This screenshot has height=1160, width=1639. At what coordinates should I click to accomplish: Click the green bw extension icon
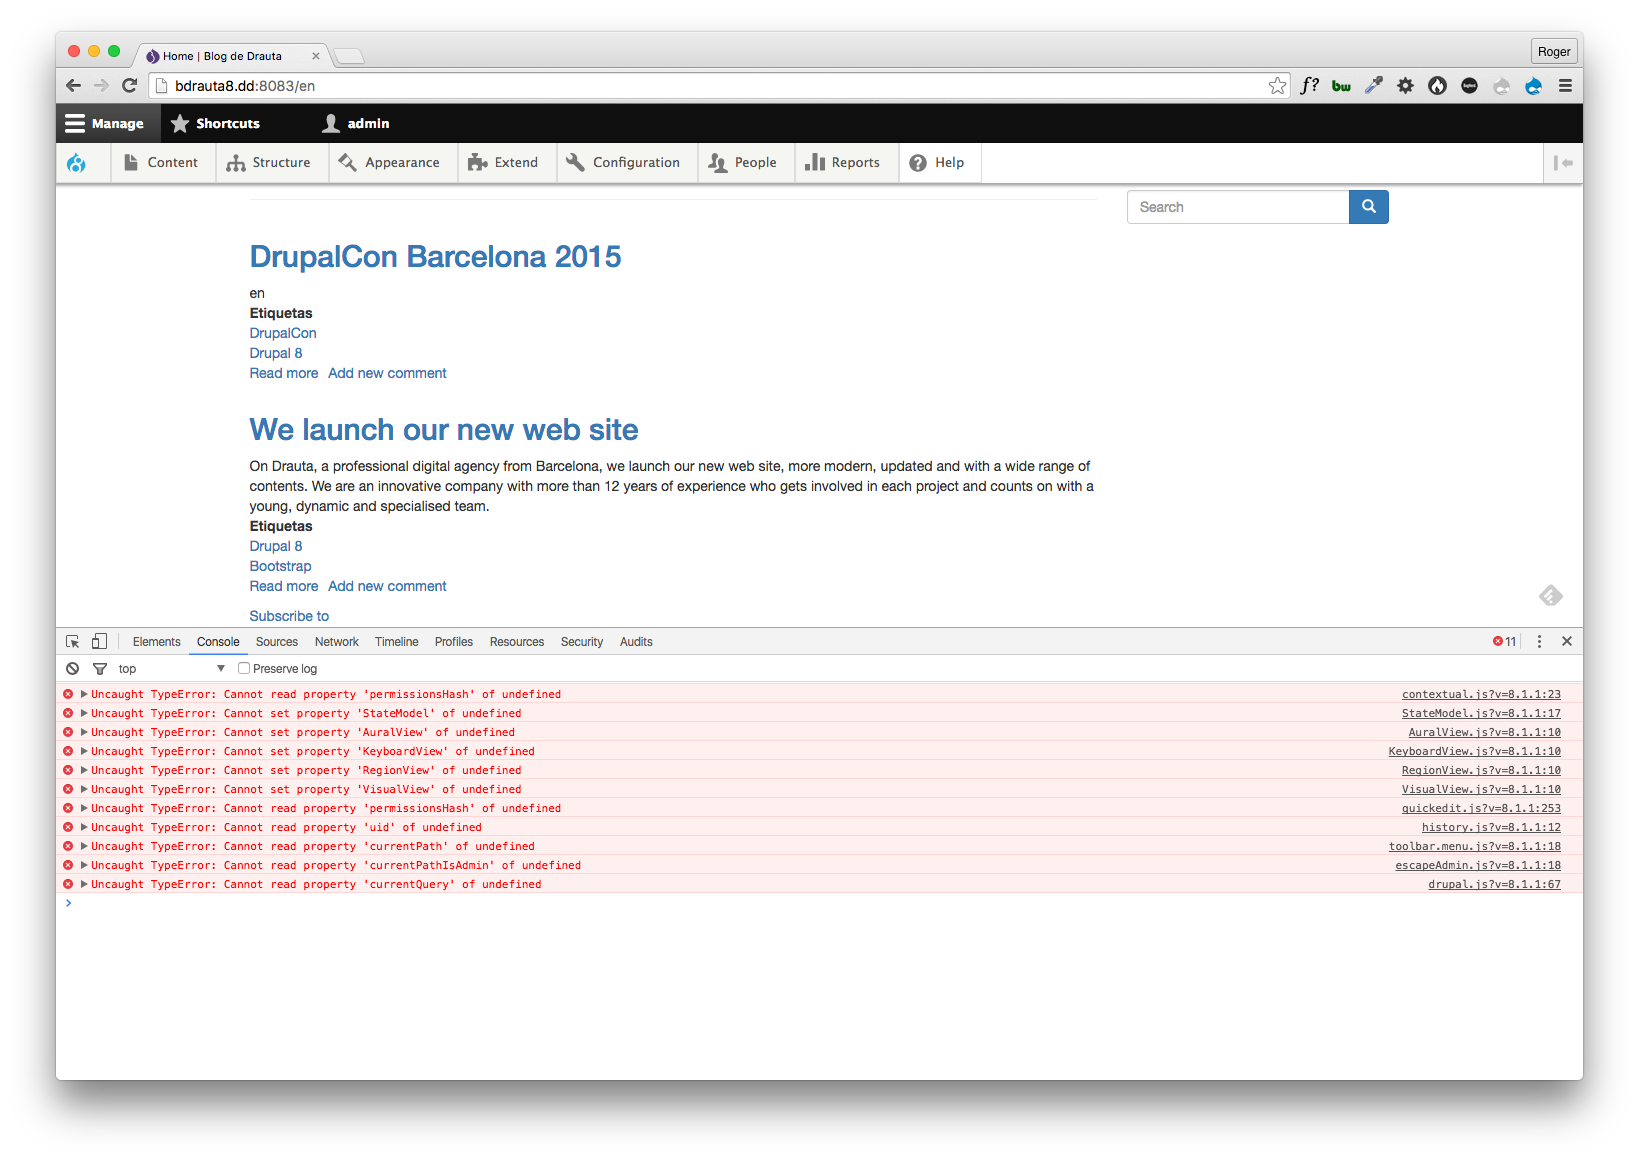coord(1341,86)
